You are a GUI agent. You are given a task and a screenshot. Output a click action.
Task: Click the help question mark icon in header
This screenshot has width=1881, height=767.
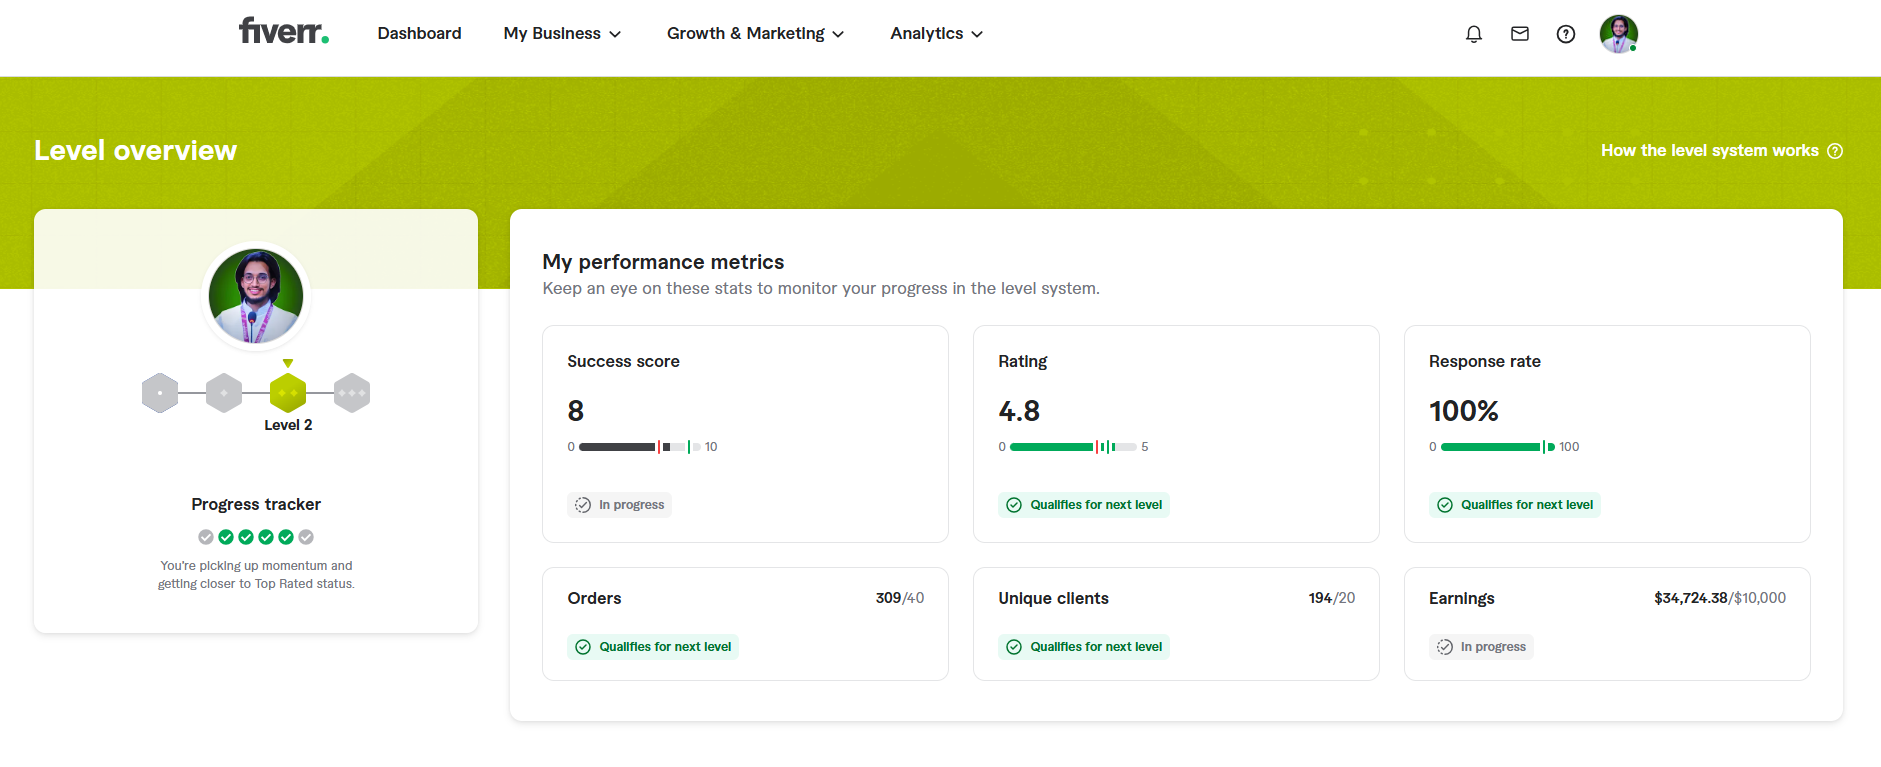pos(1566,34)
